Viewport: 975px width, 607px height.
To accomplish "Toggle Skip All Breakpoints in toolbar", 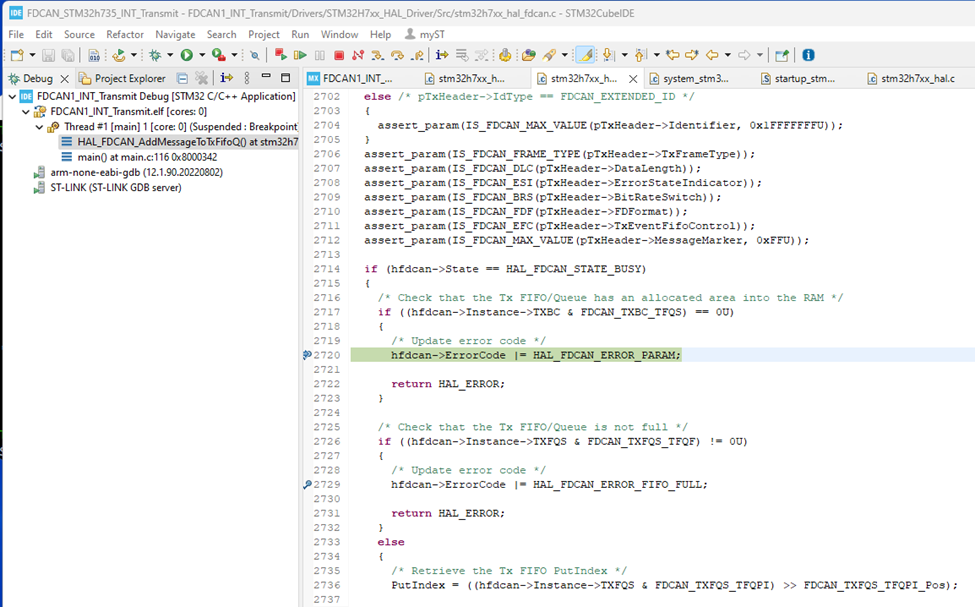I will coord(255,55).
